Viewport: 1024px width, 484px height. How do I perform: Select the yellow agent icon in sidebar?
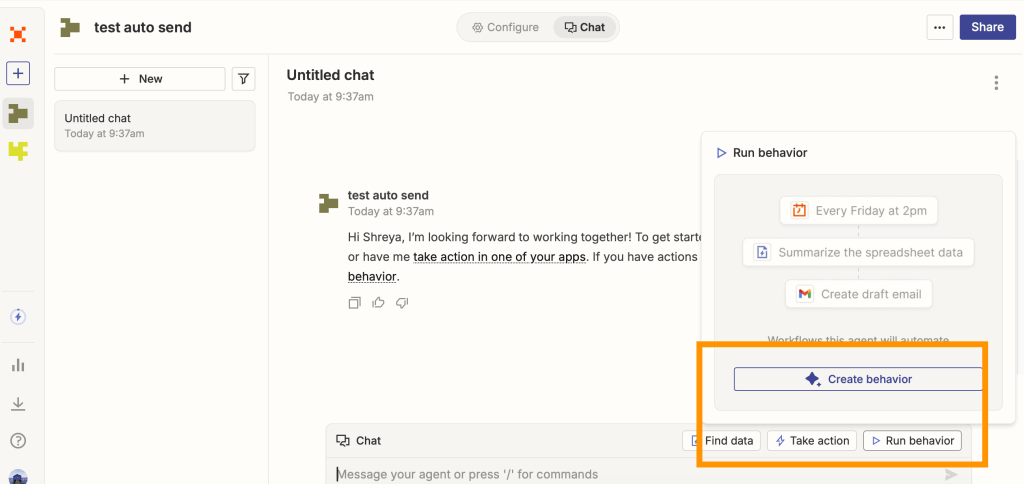(18, 151)
